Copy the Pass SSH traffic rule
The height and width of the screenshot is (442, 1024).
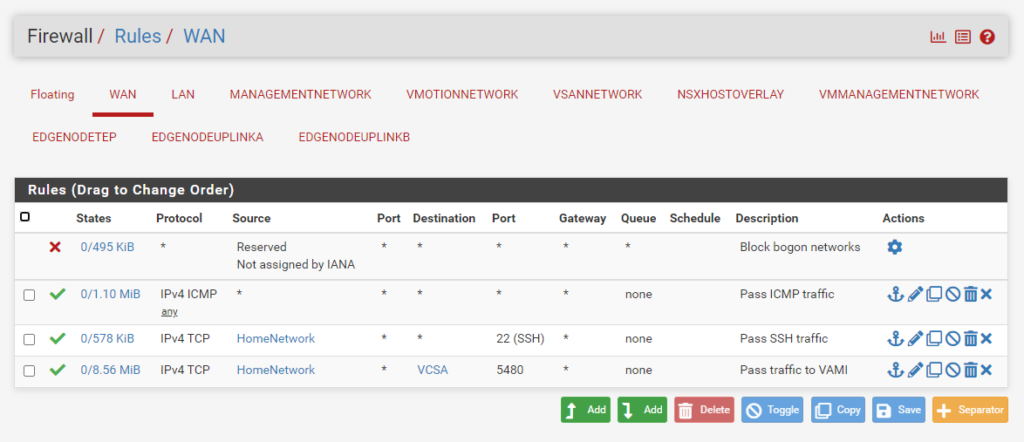click(933, 339)
